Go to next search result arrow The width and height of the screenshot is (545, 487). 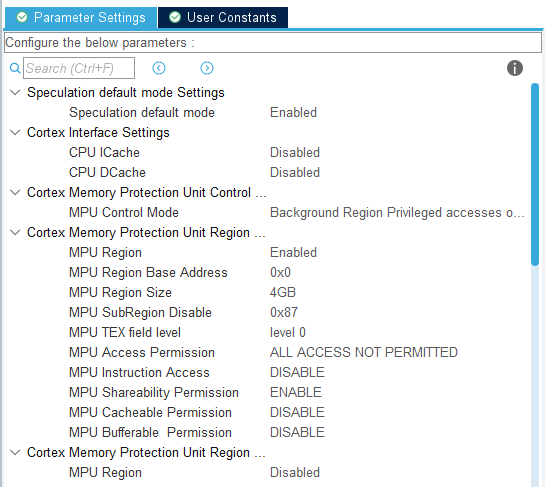207,68
